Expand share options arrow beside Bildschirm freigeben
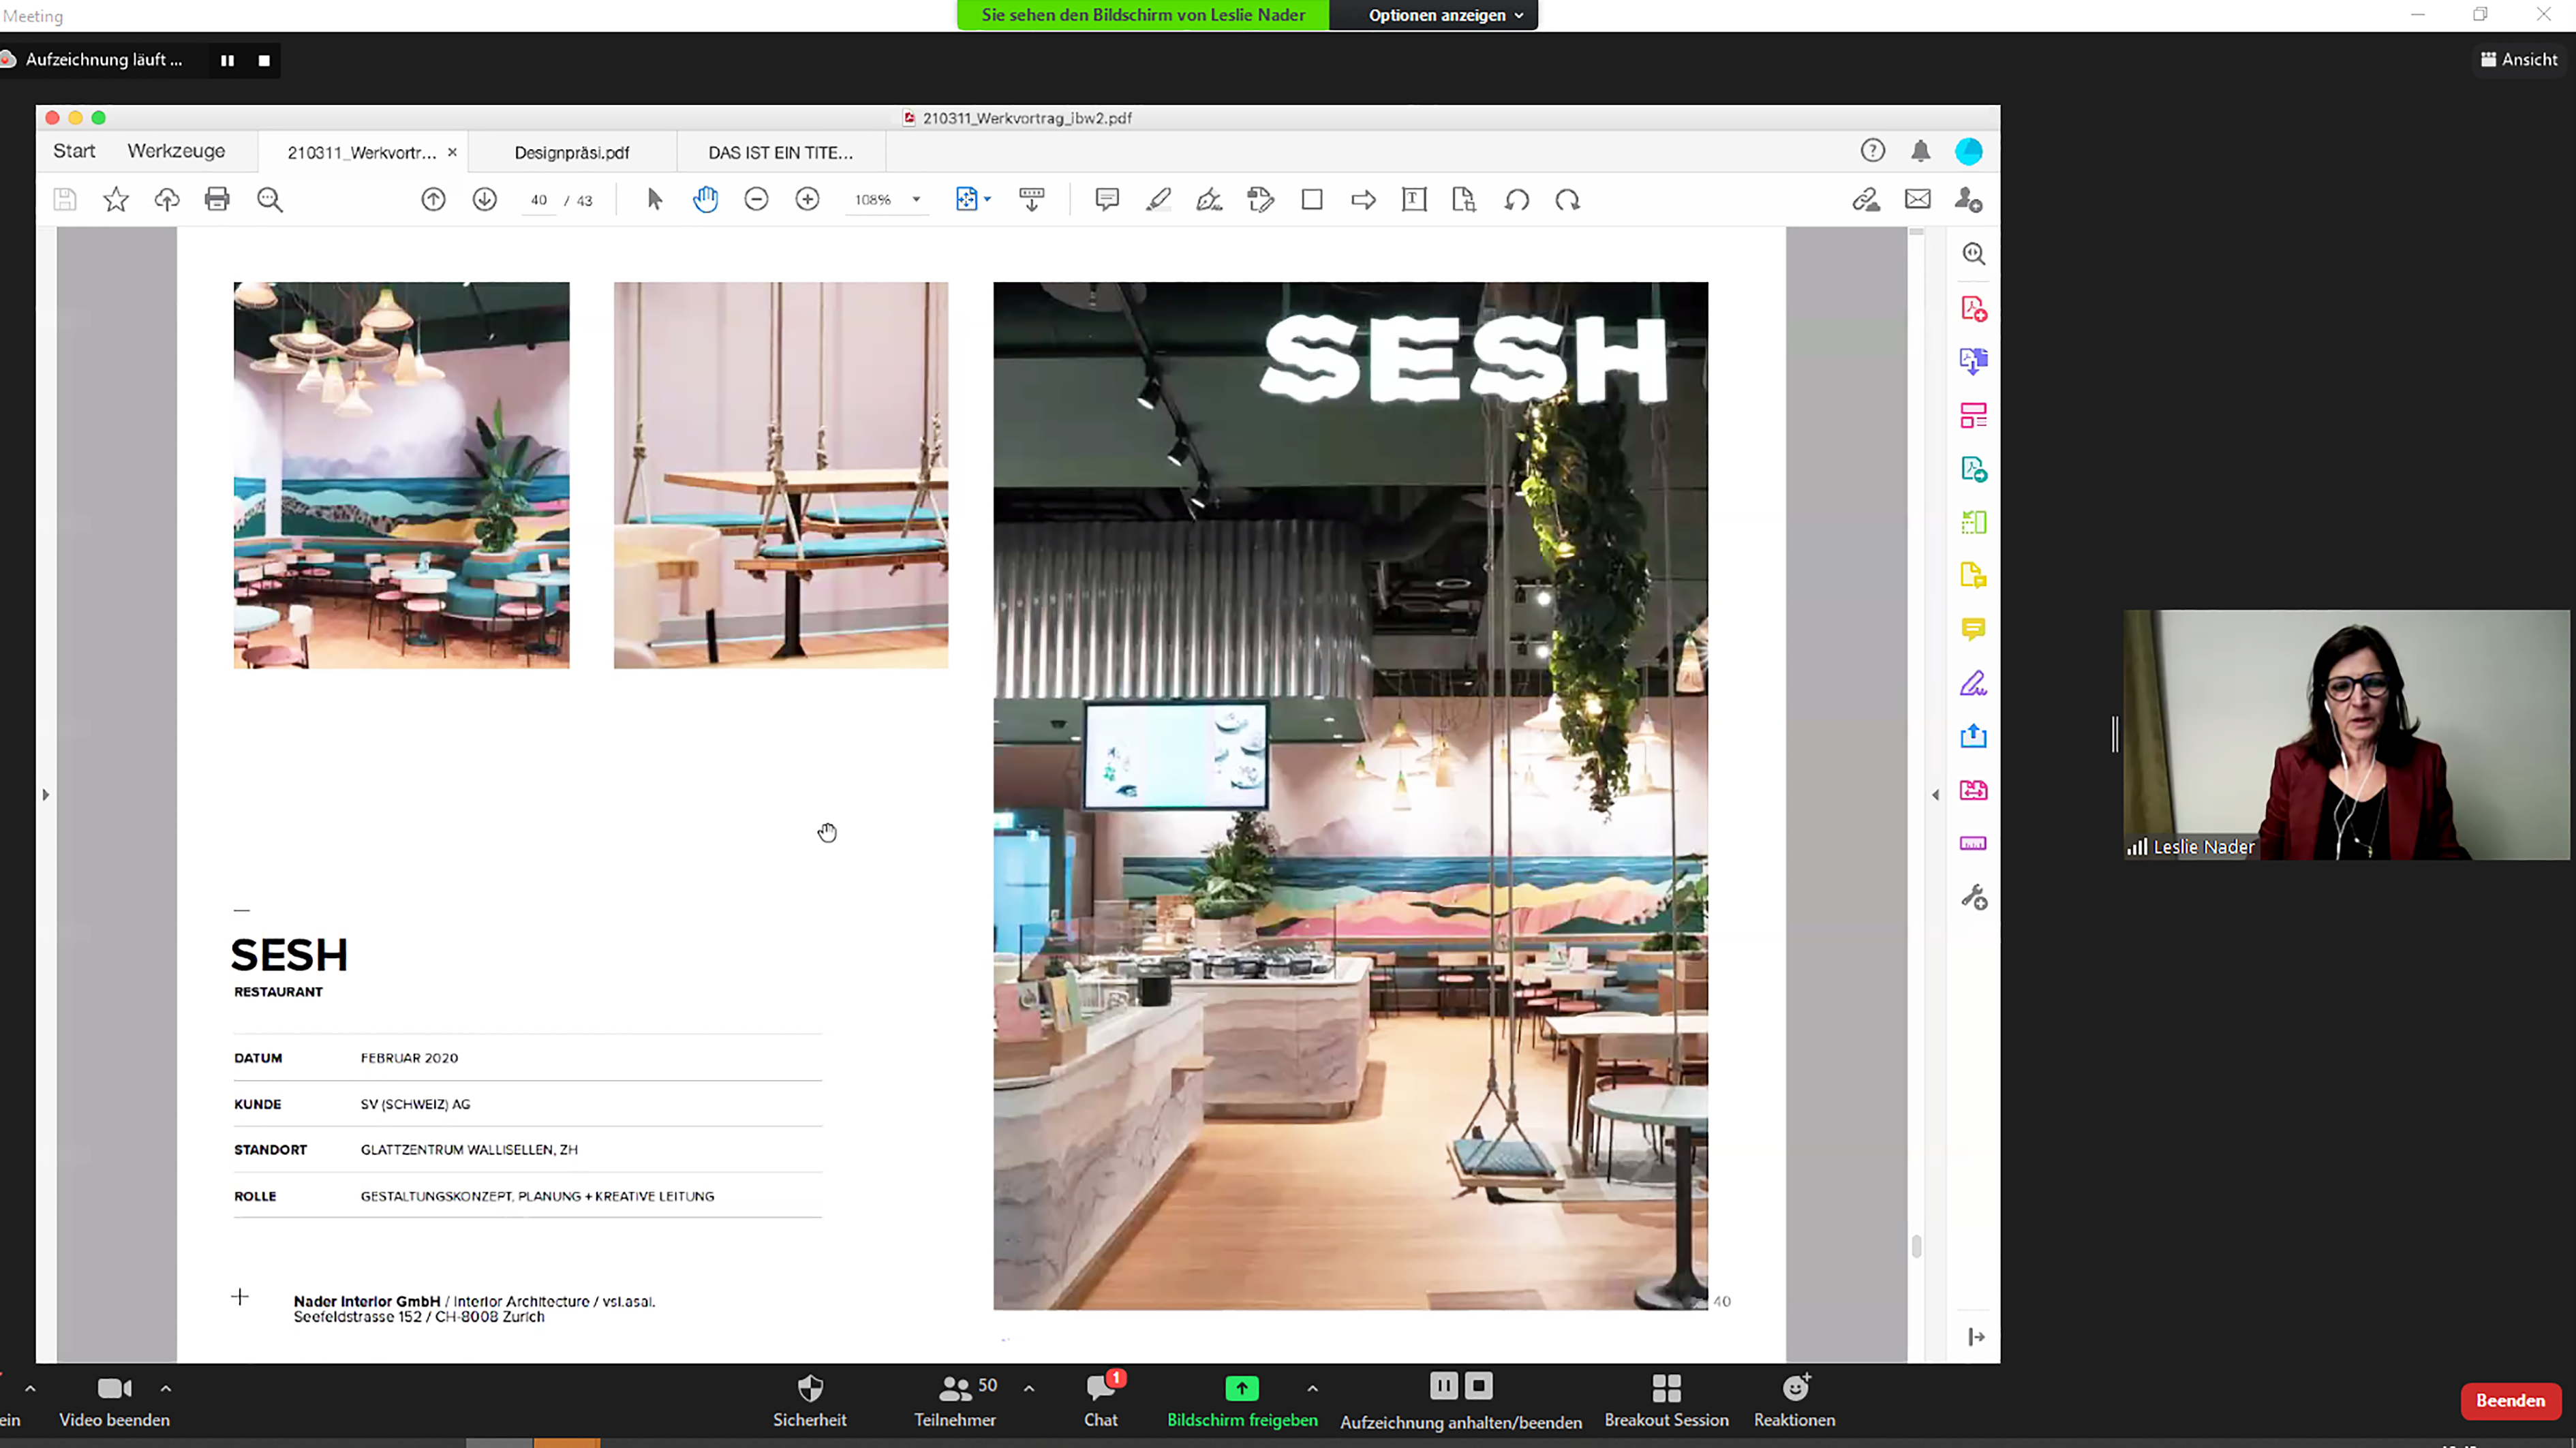The image size is (2576, 1448). pos(1312,1388)
